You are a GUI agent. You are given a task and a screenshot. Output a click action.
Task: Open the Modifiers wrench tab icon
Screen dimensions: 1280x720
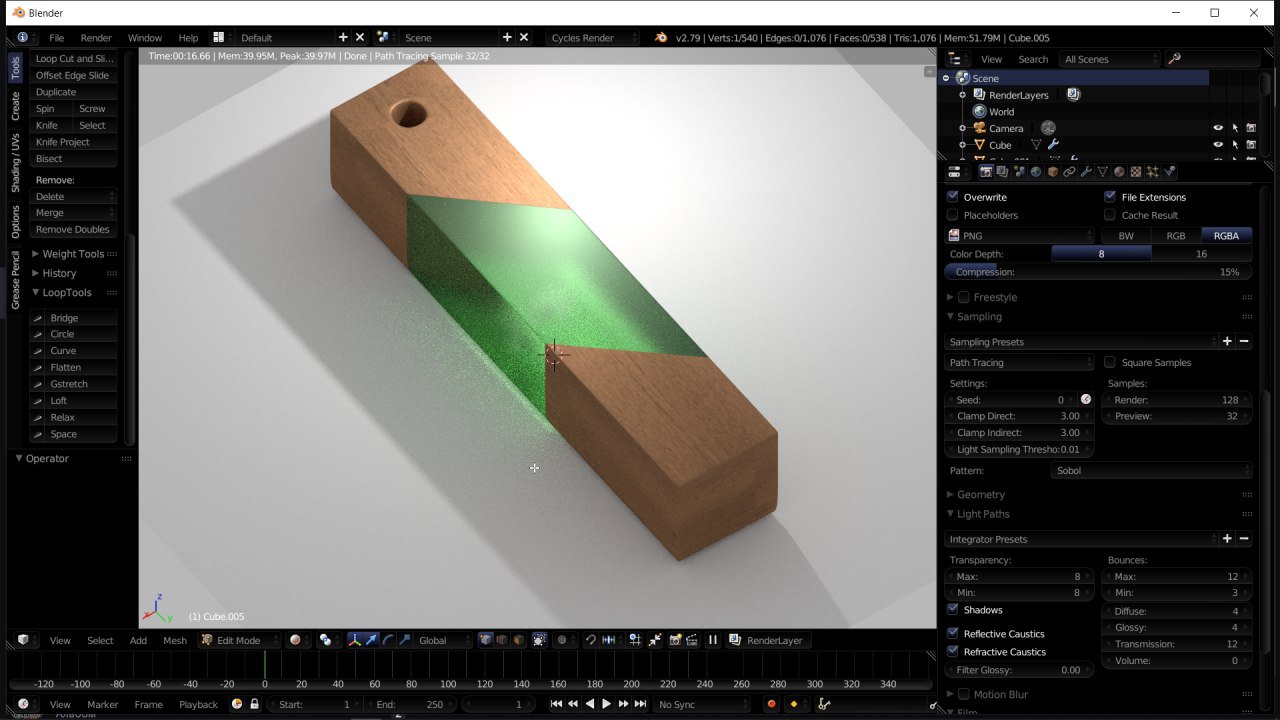point(1086,172)
